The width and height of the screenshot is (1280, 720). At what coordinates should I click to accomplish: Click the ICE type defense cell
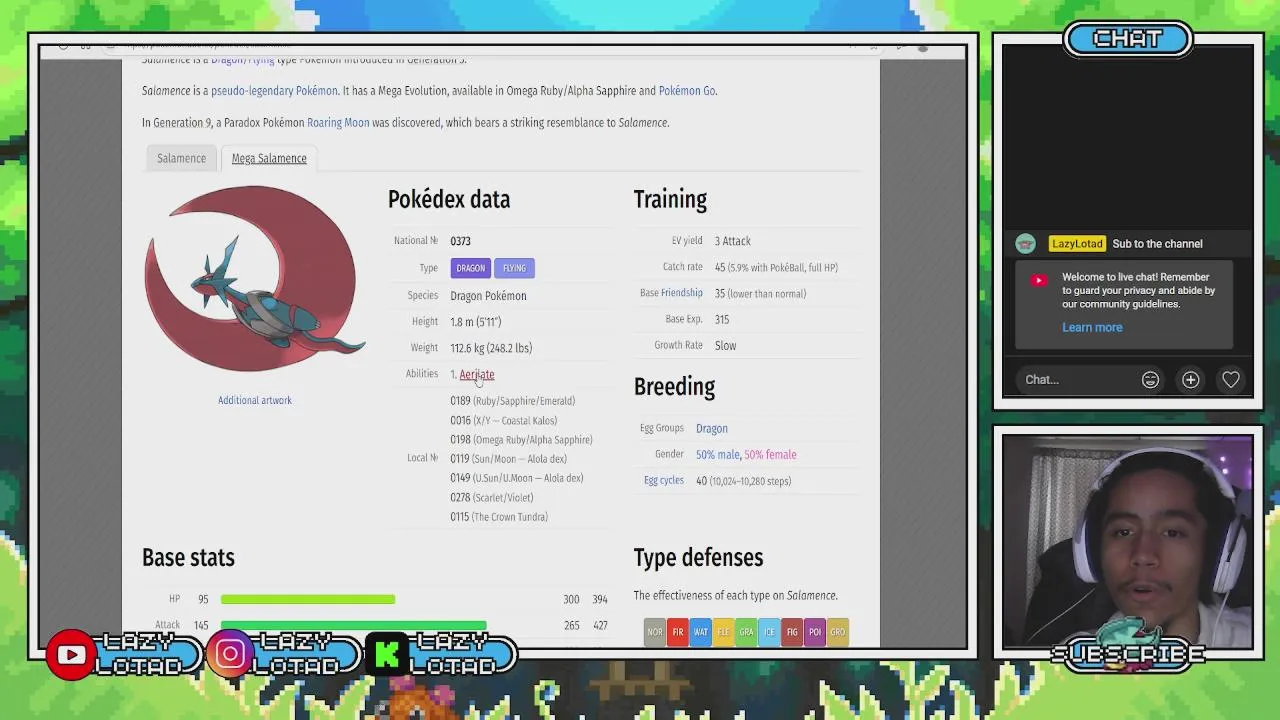point(769,632)
